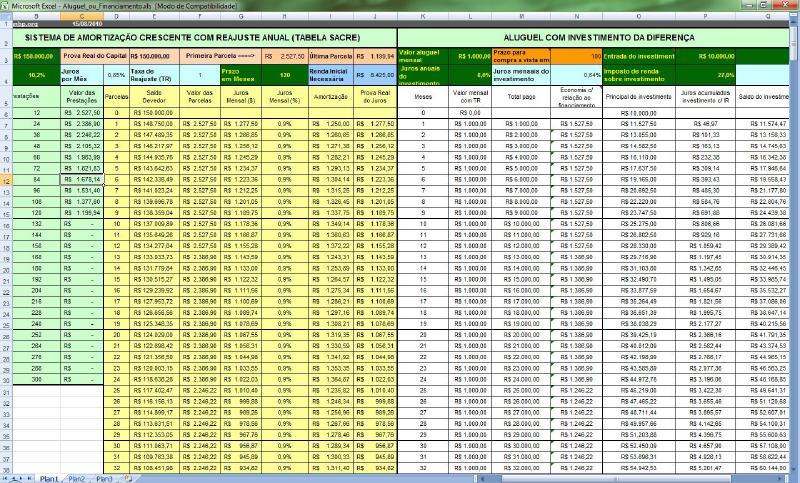Select the 'R$ 10.000,00' entrada value in row 3
The width and height of the screenshot is (800, 483).
[705, 56]
